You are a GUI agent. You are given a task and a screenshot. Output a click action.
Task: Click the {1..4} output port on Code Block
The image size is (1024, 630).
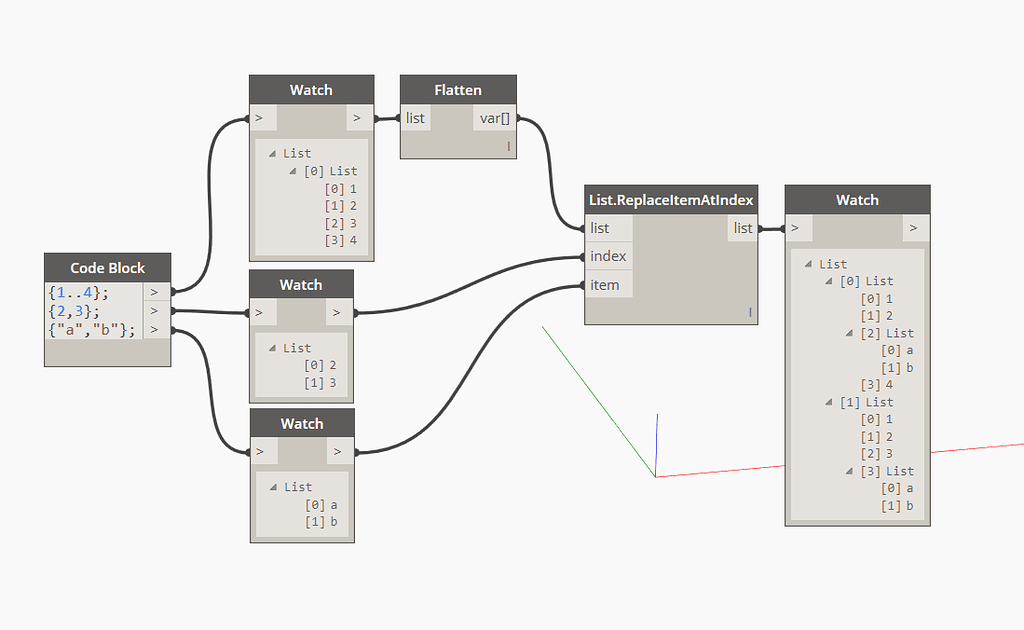click(x=156, y=291)
